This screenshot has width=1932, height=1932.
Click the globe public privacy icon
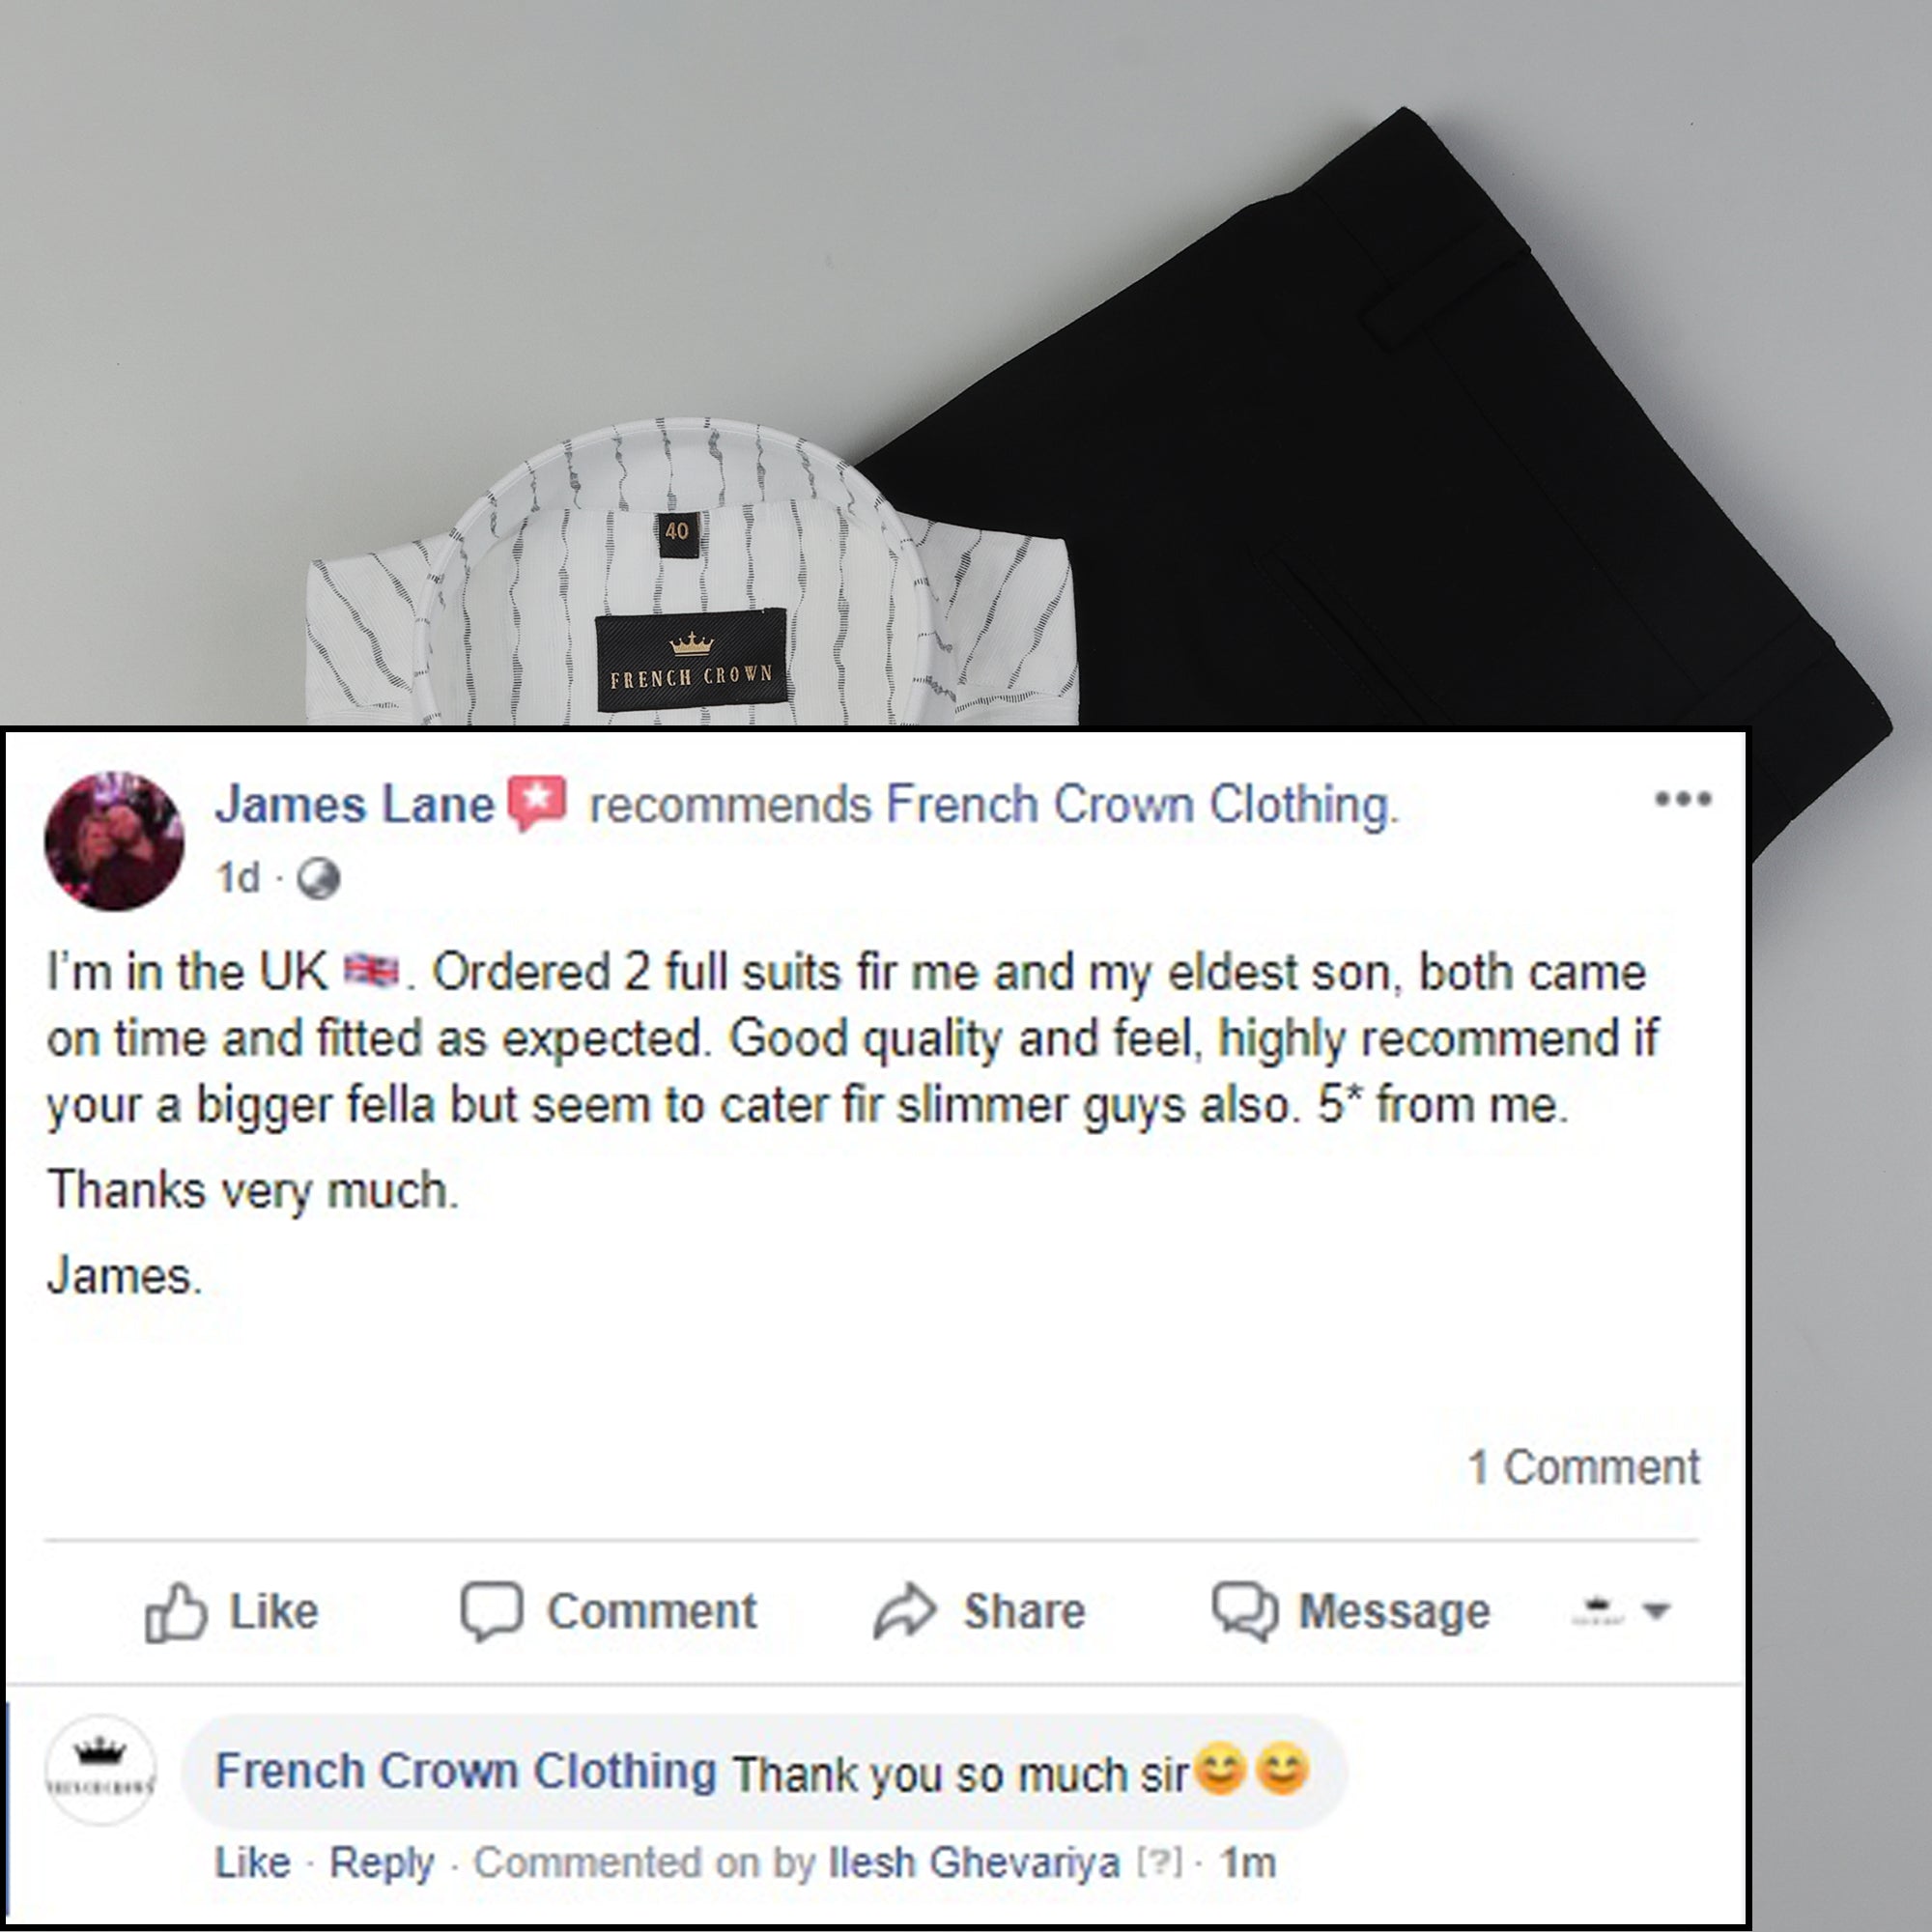click(319, 880)
